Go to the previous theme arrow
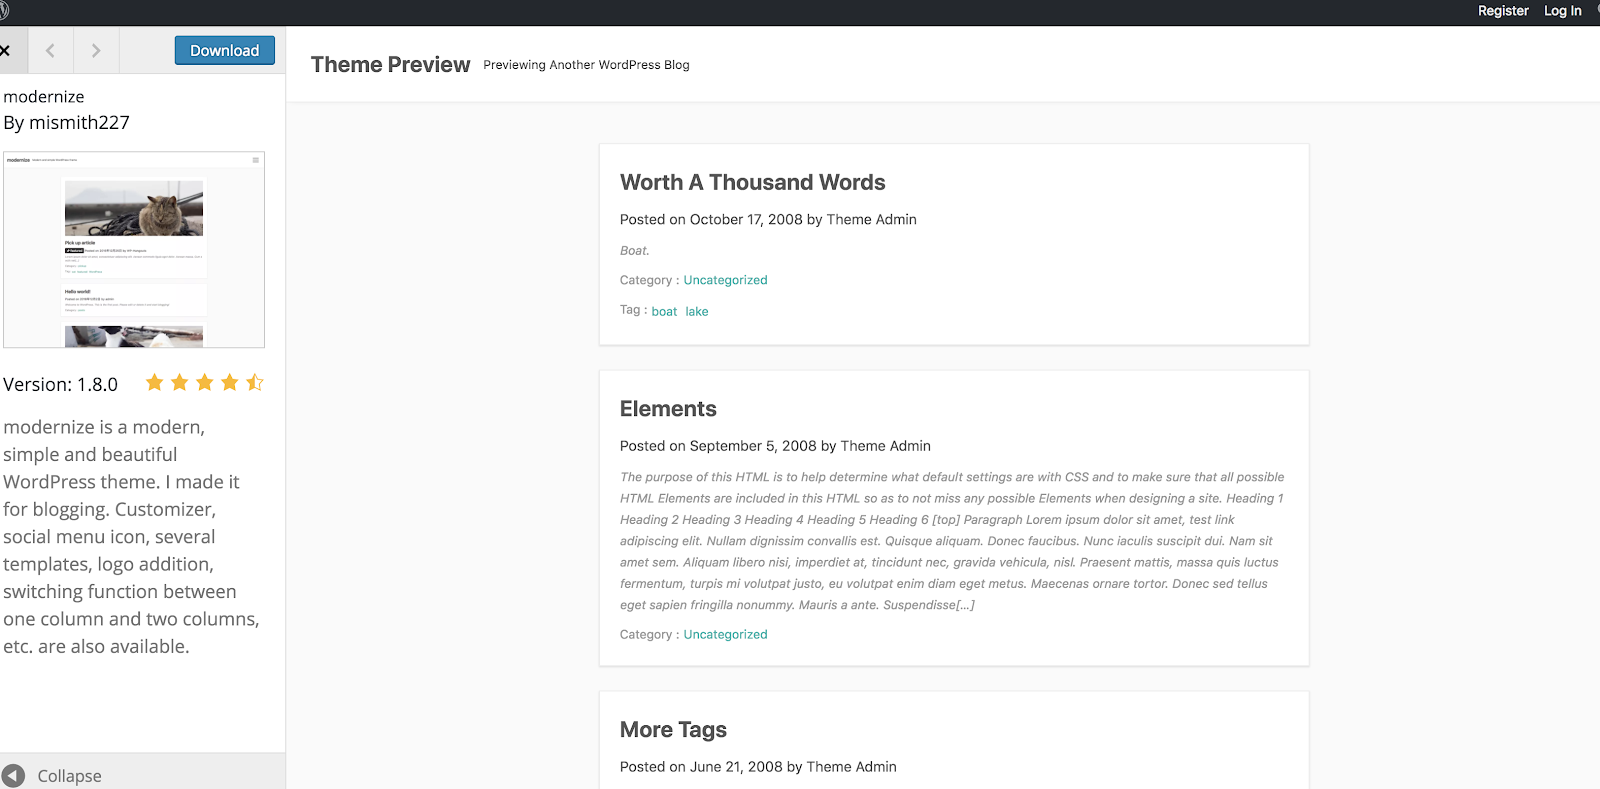Image resolution: width=1600 pixels, height=789 pixels. (x=50, y=50)
